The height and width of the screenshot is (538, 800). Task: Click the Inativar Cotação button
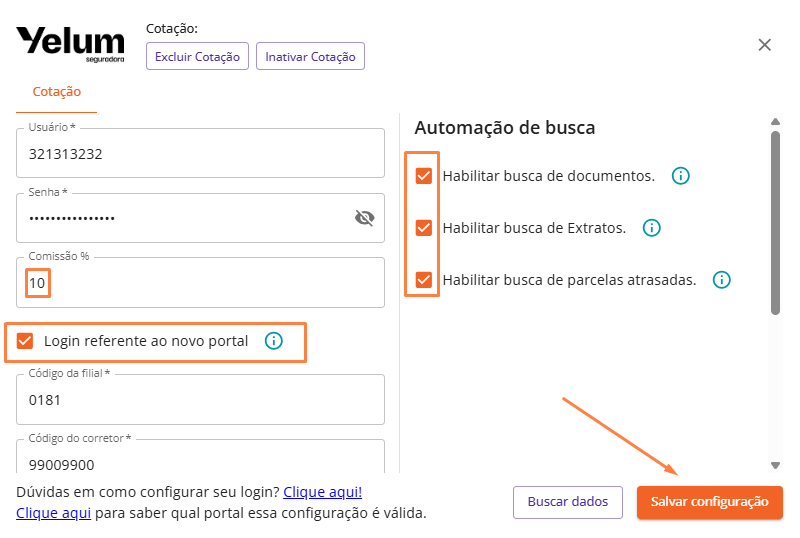[310, 57]
